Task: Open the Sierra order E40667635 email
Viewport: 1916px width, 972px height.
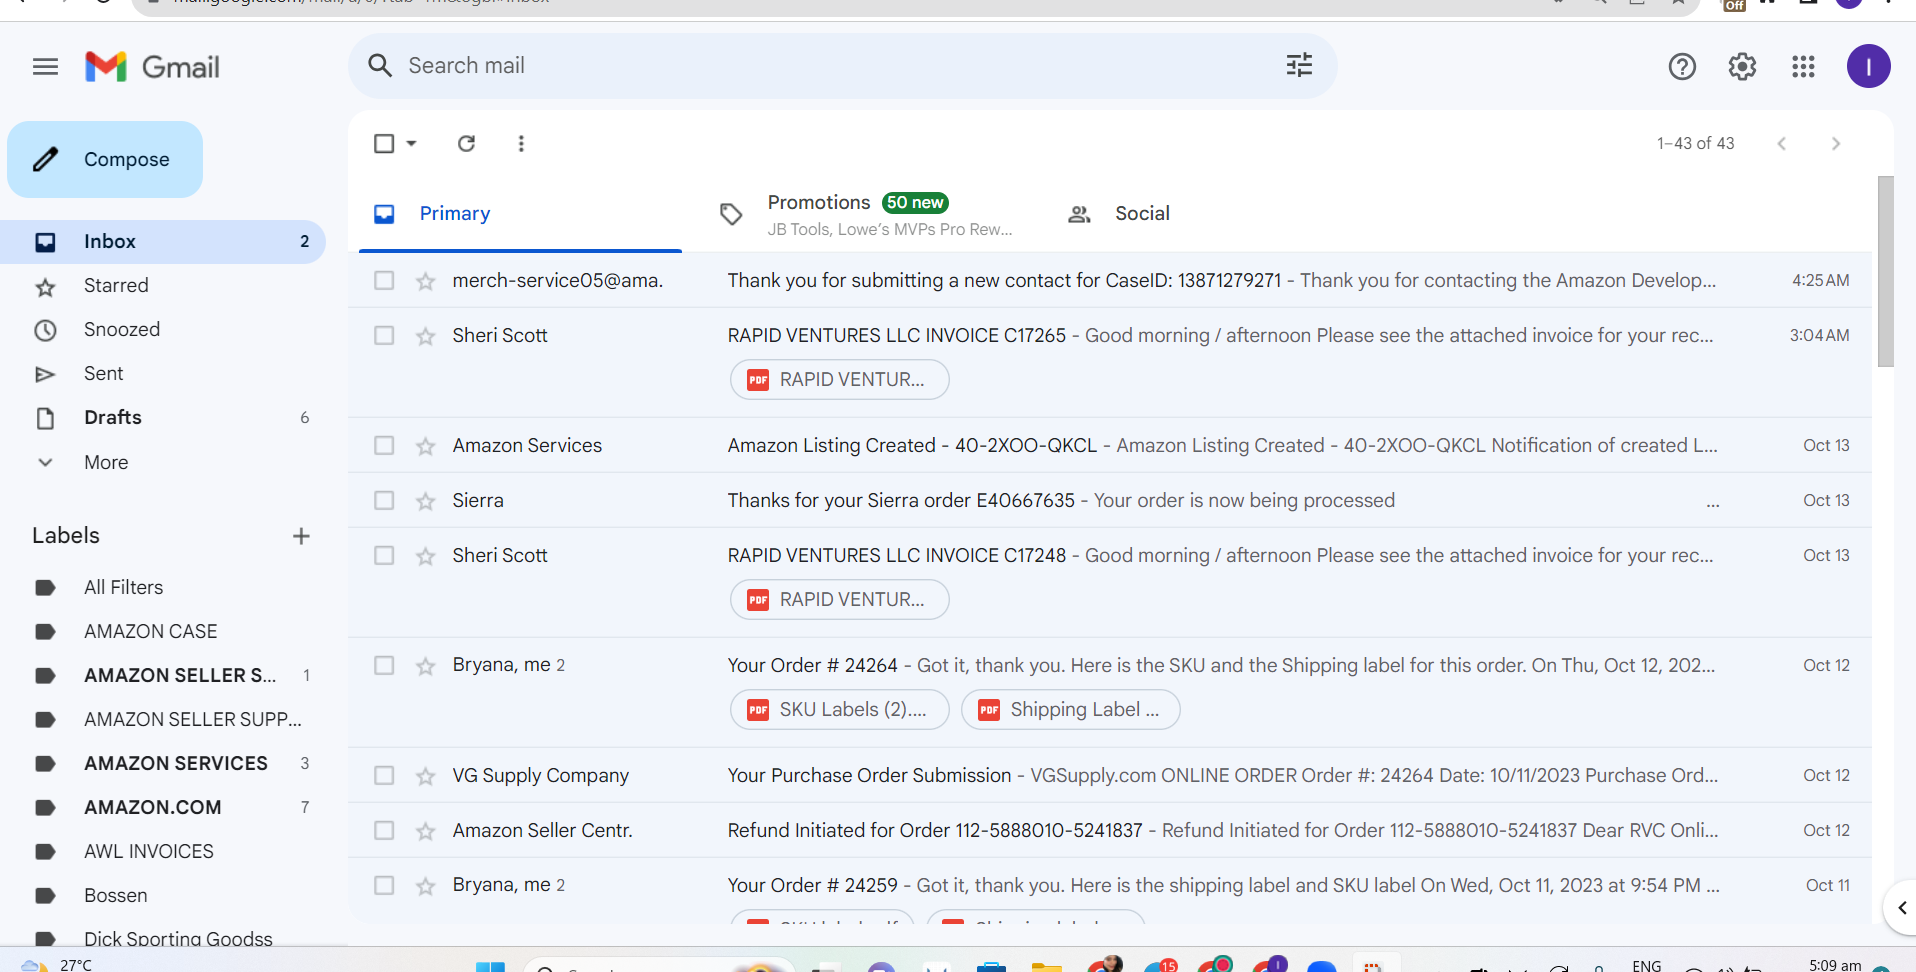Action: (1110, 501)
